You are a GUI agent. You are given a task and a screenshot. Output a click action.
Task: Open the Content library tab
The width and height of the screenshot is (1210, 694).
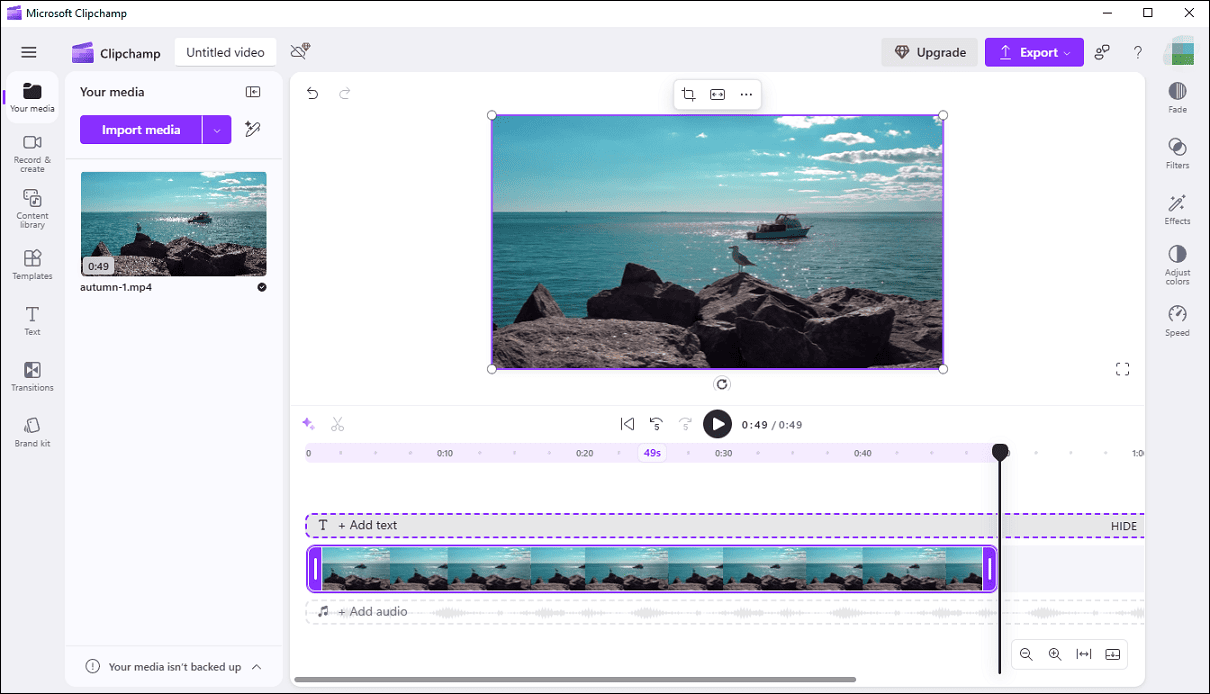coord(32,209)
